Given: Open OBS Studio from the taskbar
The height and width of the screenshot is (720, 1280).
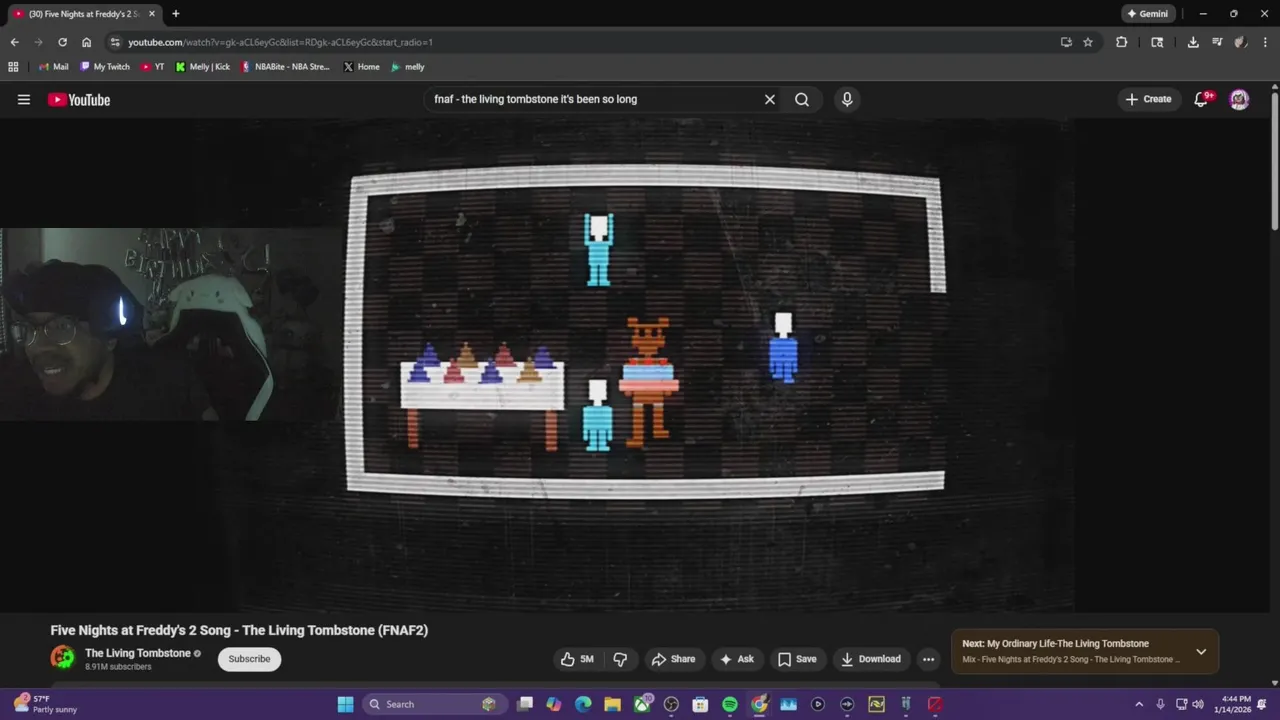Looking at the screenshot, I should coord(671,704).
